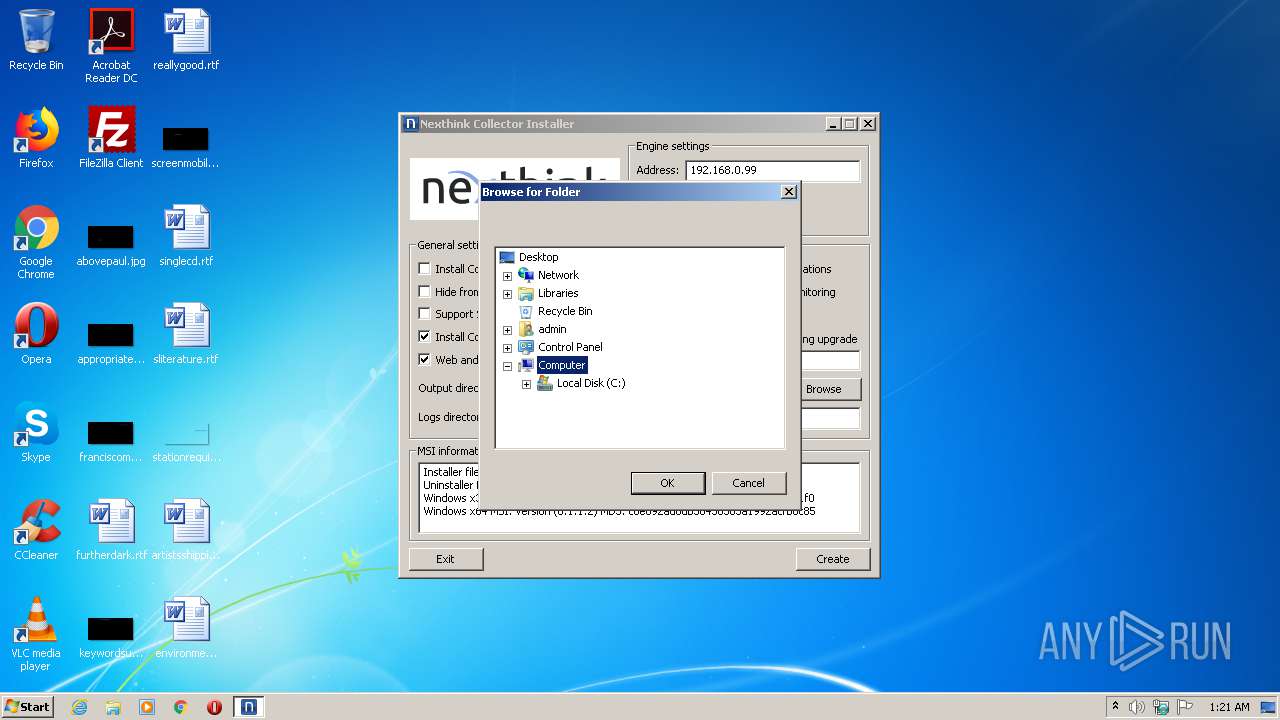
Task: Select singlecd.rtf file on desktop
Action: (x=186, y=236)
